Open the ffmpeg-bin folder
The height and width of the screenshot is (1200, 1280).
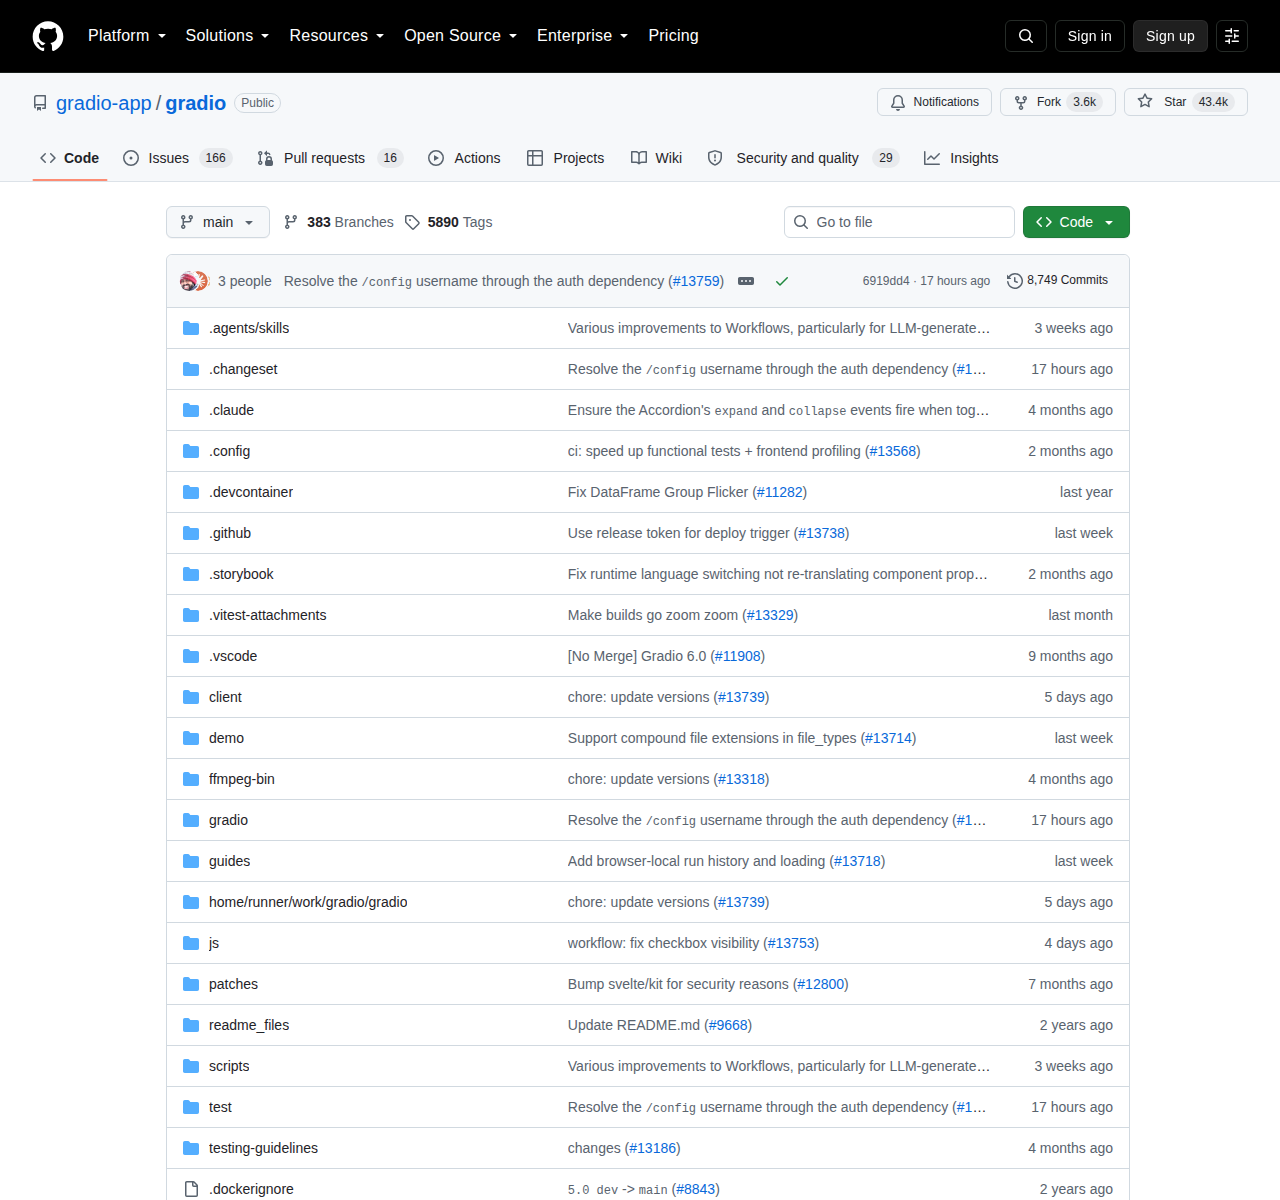pyautogui.click(x=242, y=779)
